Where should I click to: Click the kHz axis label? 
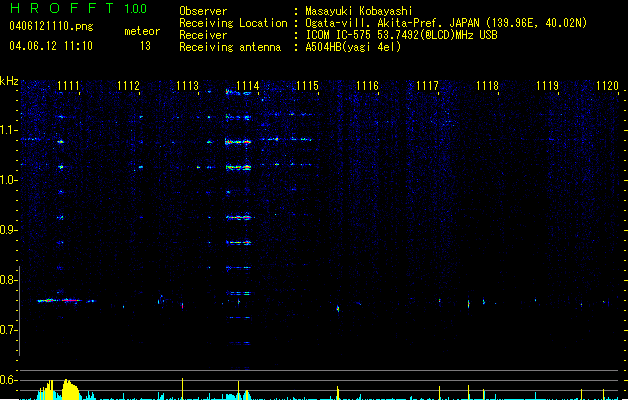(x=9, y=81)
